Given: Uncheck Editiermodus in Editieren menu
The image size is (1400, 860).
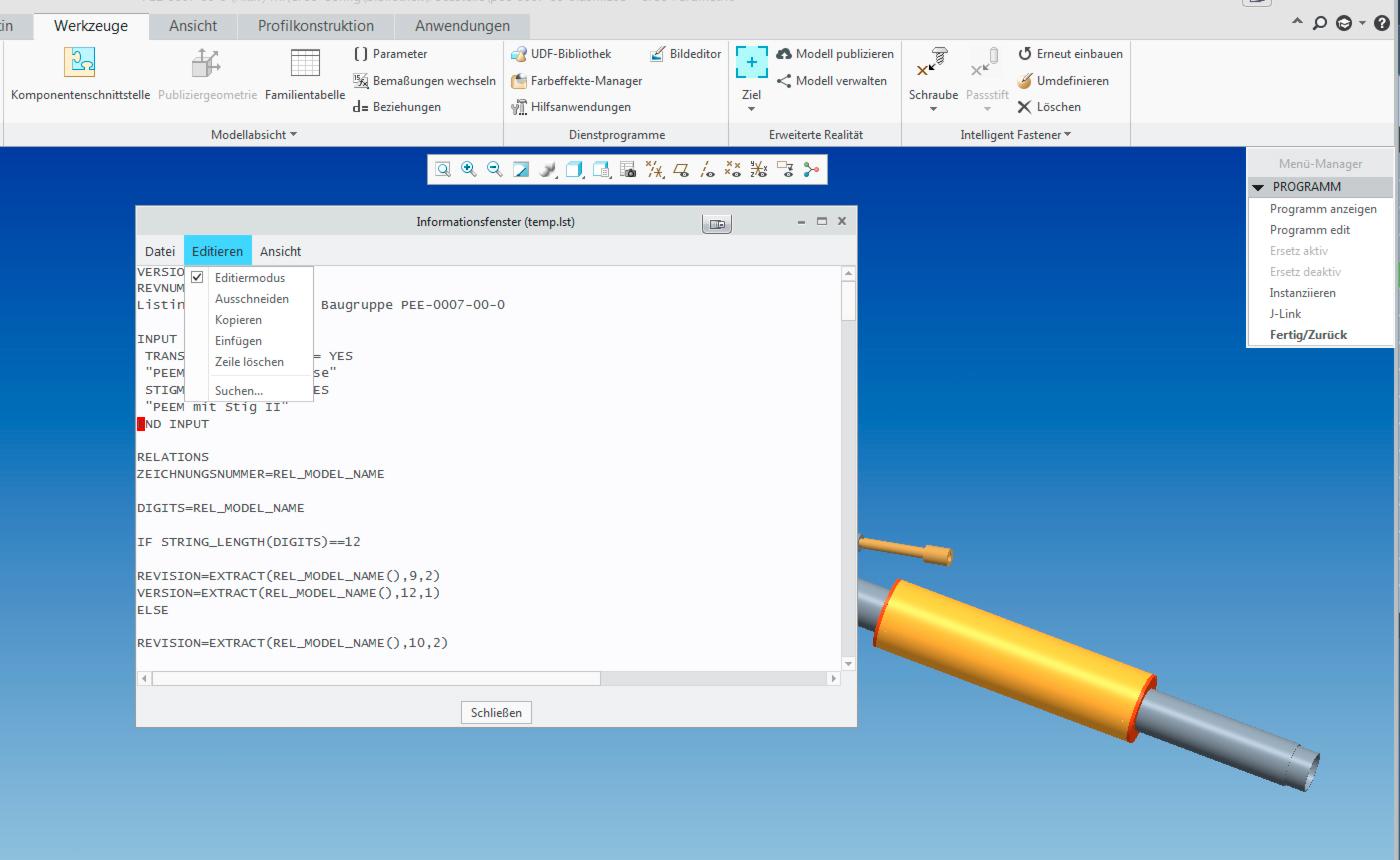Looking at the screenshot, I should 250,278.
